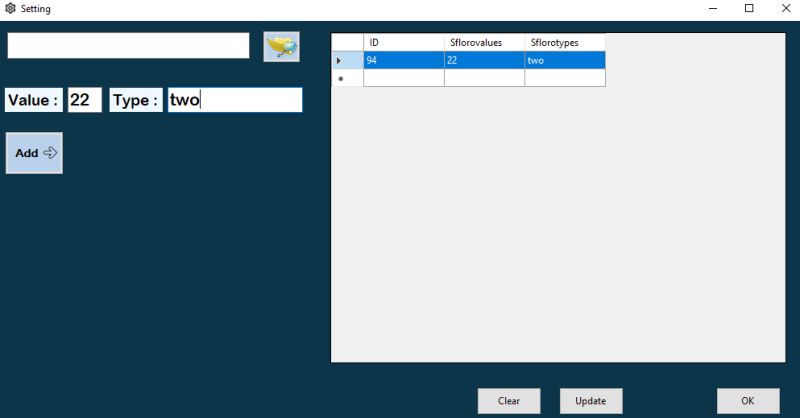Click the Value : label
800x418 pixels.
(x=34, y=100)
